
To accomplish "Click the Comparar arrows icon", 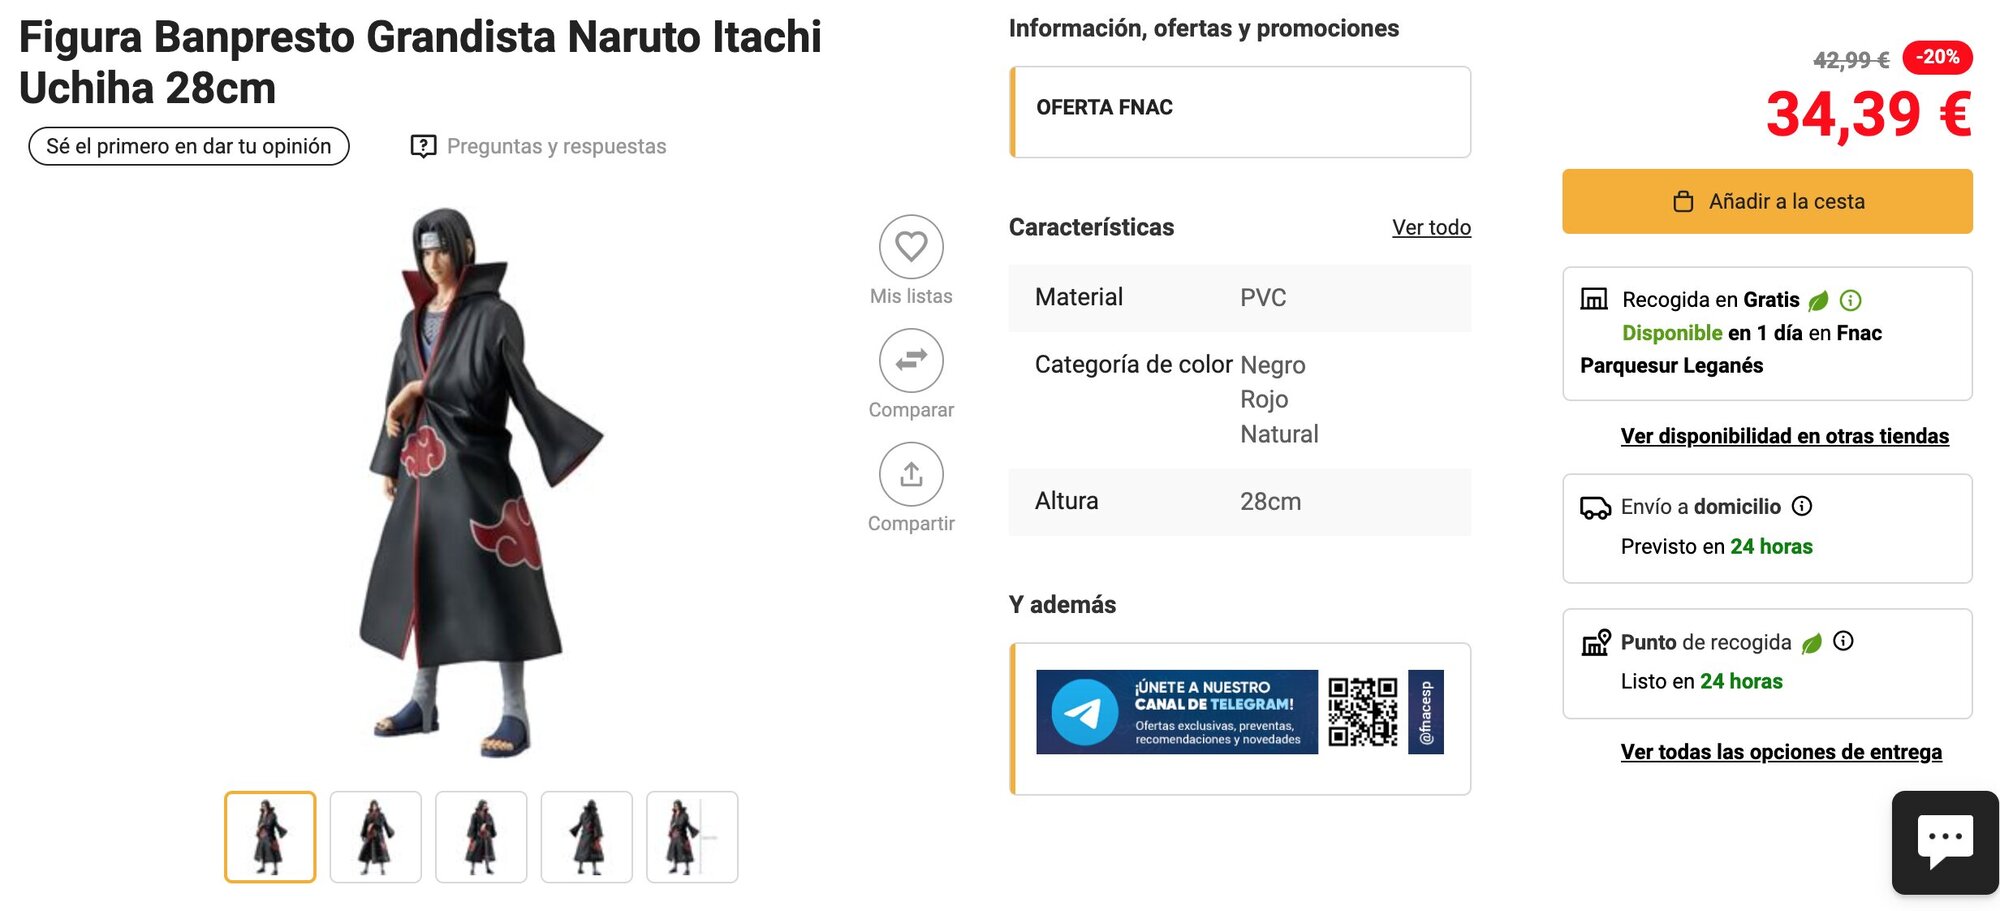I will coord(911,360).
